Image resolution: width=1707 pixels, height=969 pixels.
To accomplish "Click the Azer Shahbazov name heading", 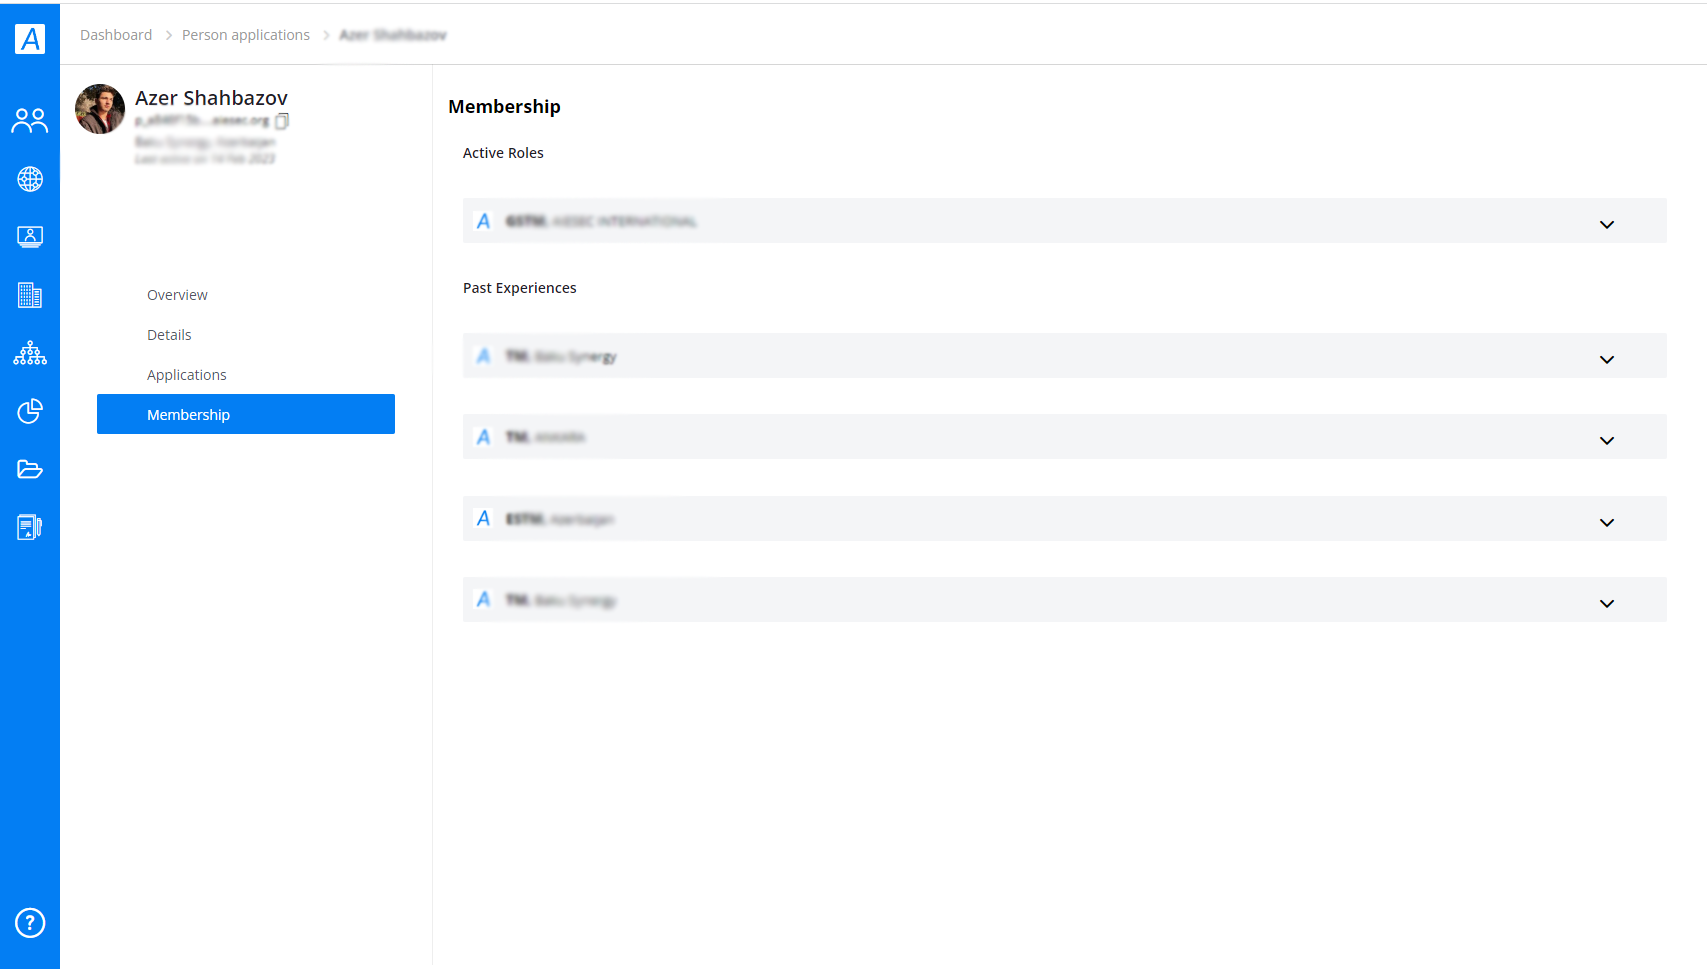I will click(212, 98).
